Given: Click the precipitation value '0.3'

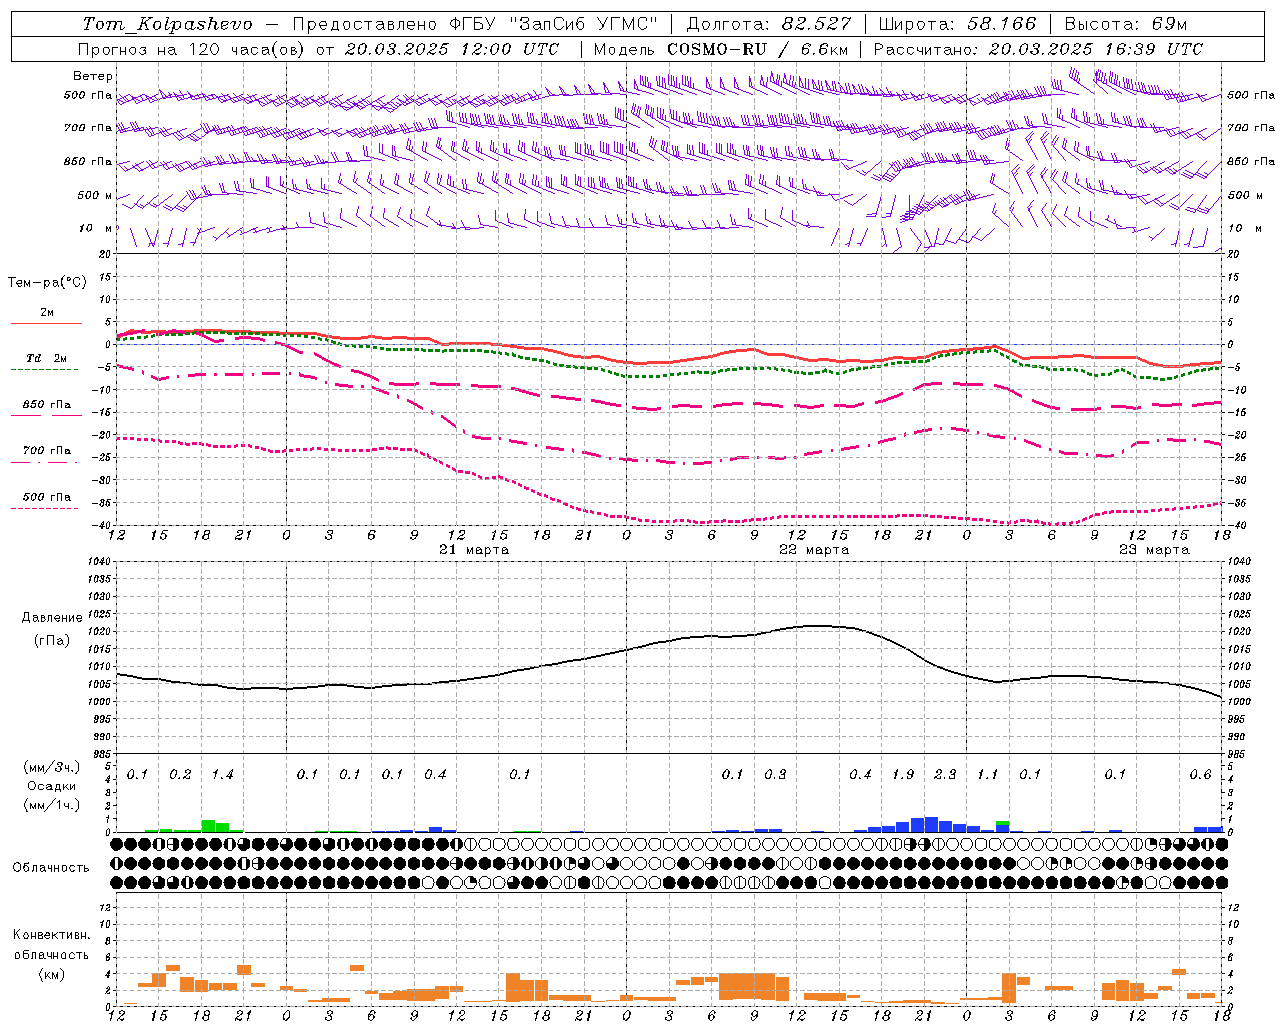Looking at the screenshot, I should (775, 774).
